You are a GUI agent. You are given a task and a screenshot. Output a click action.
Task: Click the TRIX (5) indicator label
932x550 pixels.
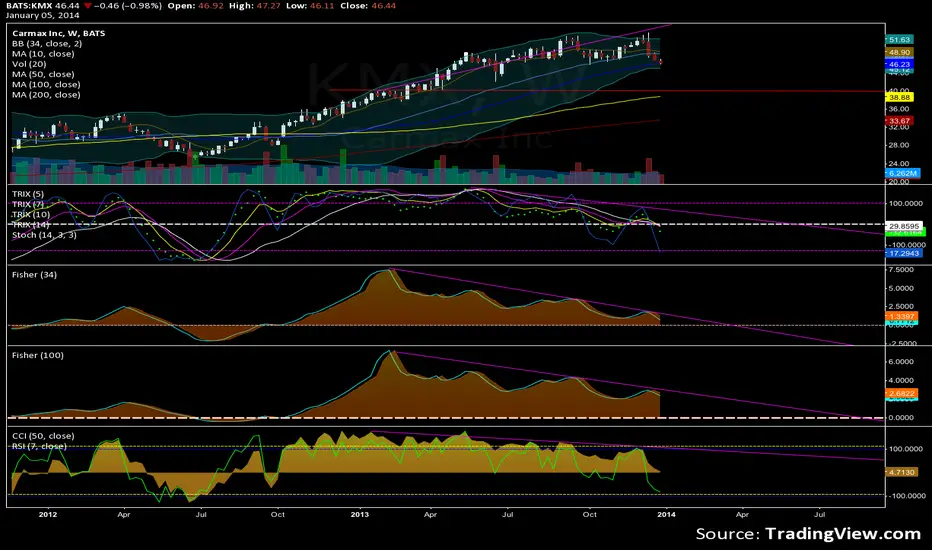click(28, 194)
